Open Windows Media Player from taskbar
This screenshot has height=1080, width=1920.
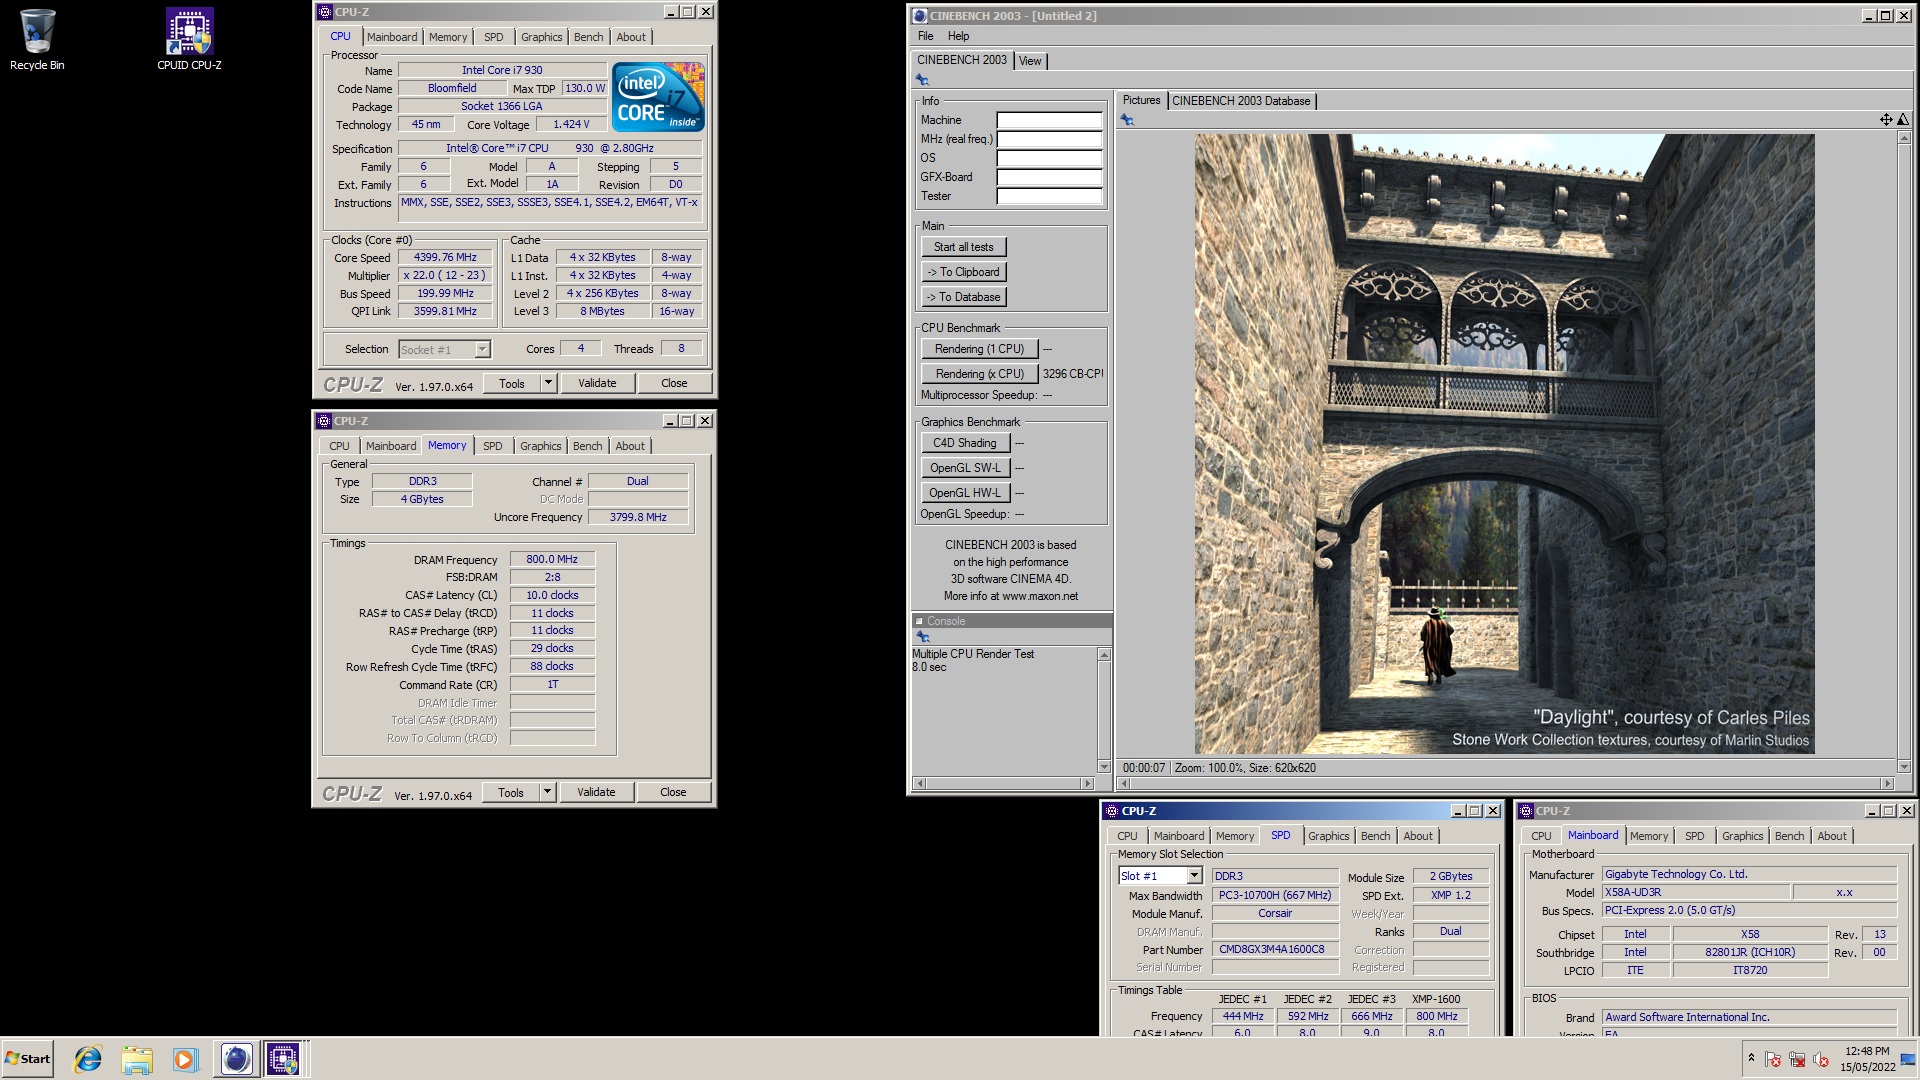[185, 1059]
